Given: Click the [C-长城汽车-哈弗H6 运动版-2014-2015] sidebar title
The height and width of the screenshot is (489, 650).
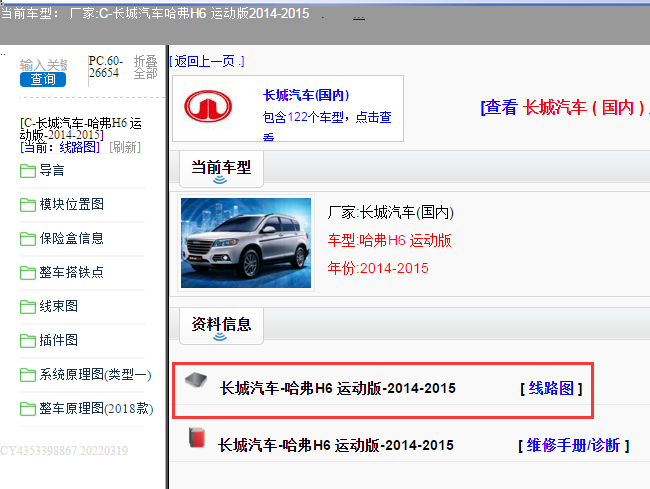Looking at the screenshot, I should [81, 128].
